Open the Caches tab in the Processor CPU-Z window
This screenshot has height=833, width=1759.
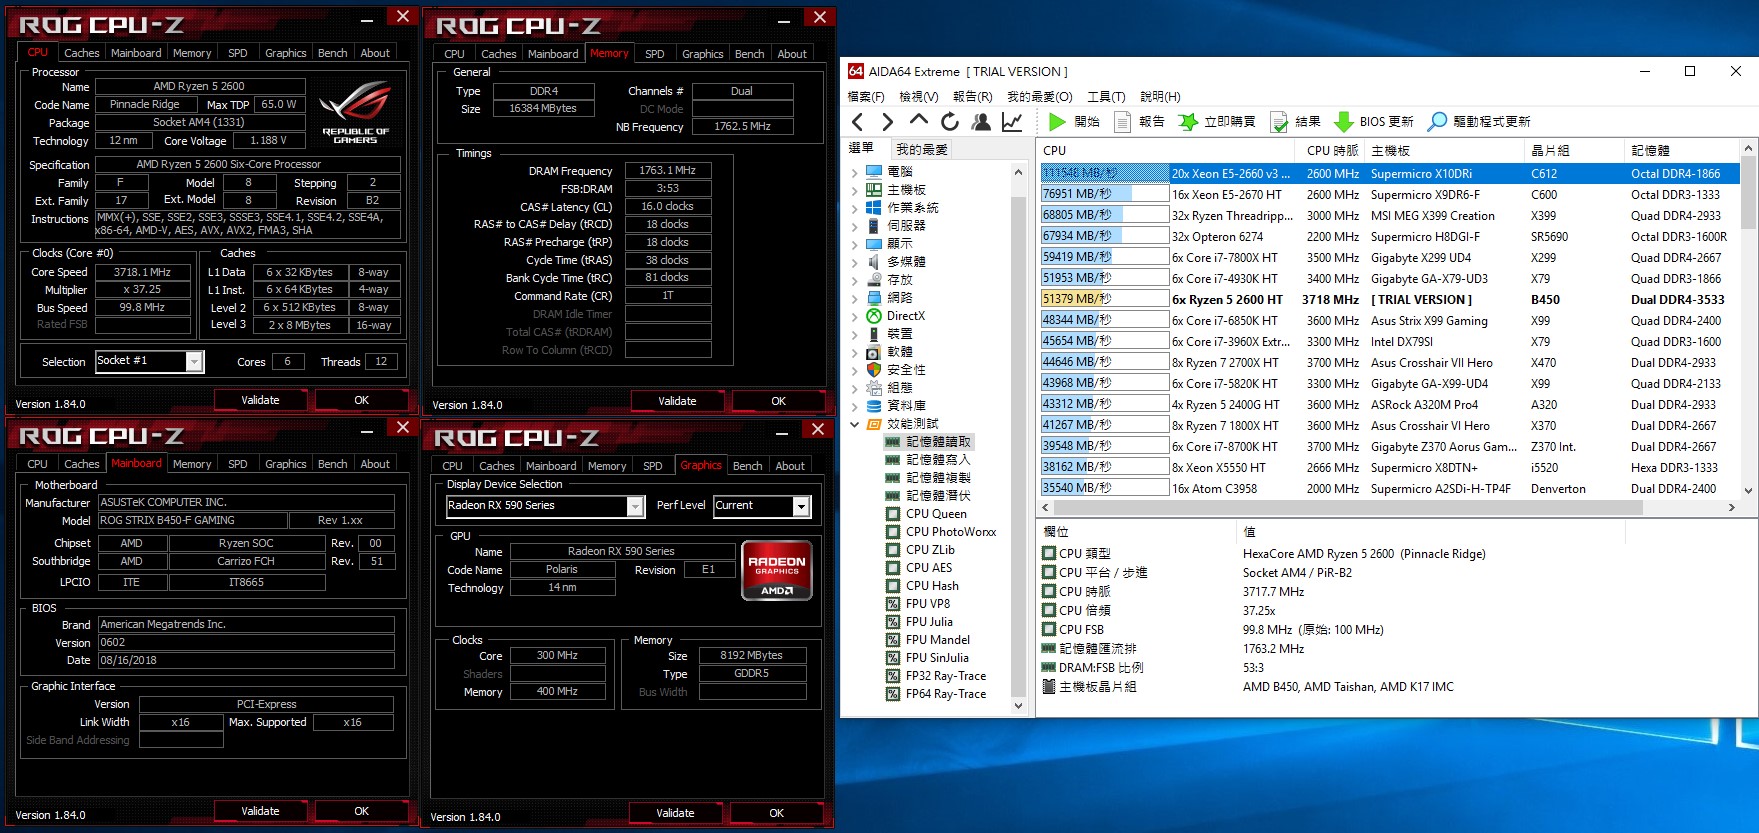click(82, 53)
